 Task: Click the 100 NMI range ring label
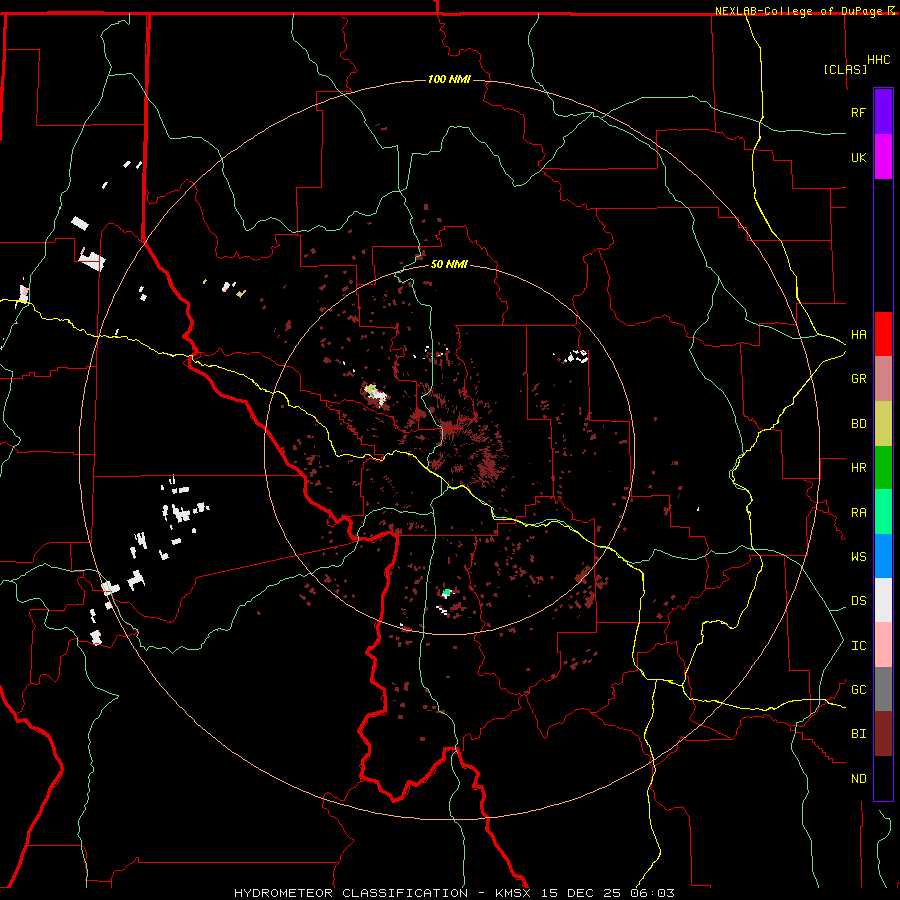point(449,79)
